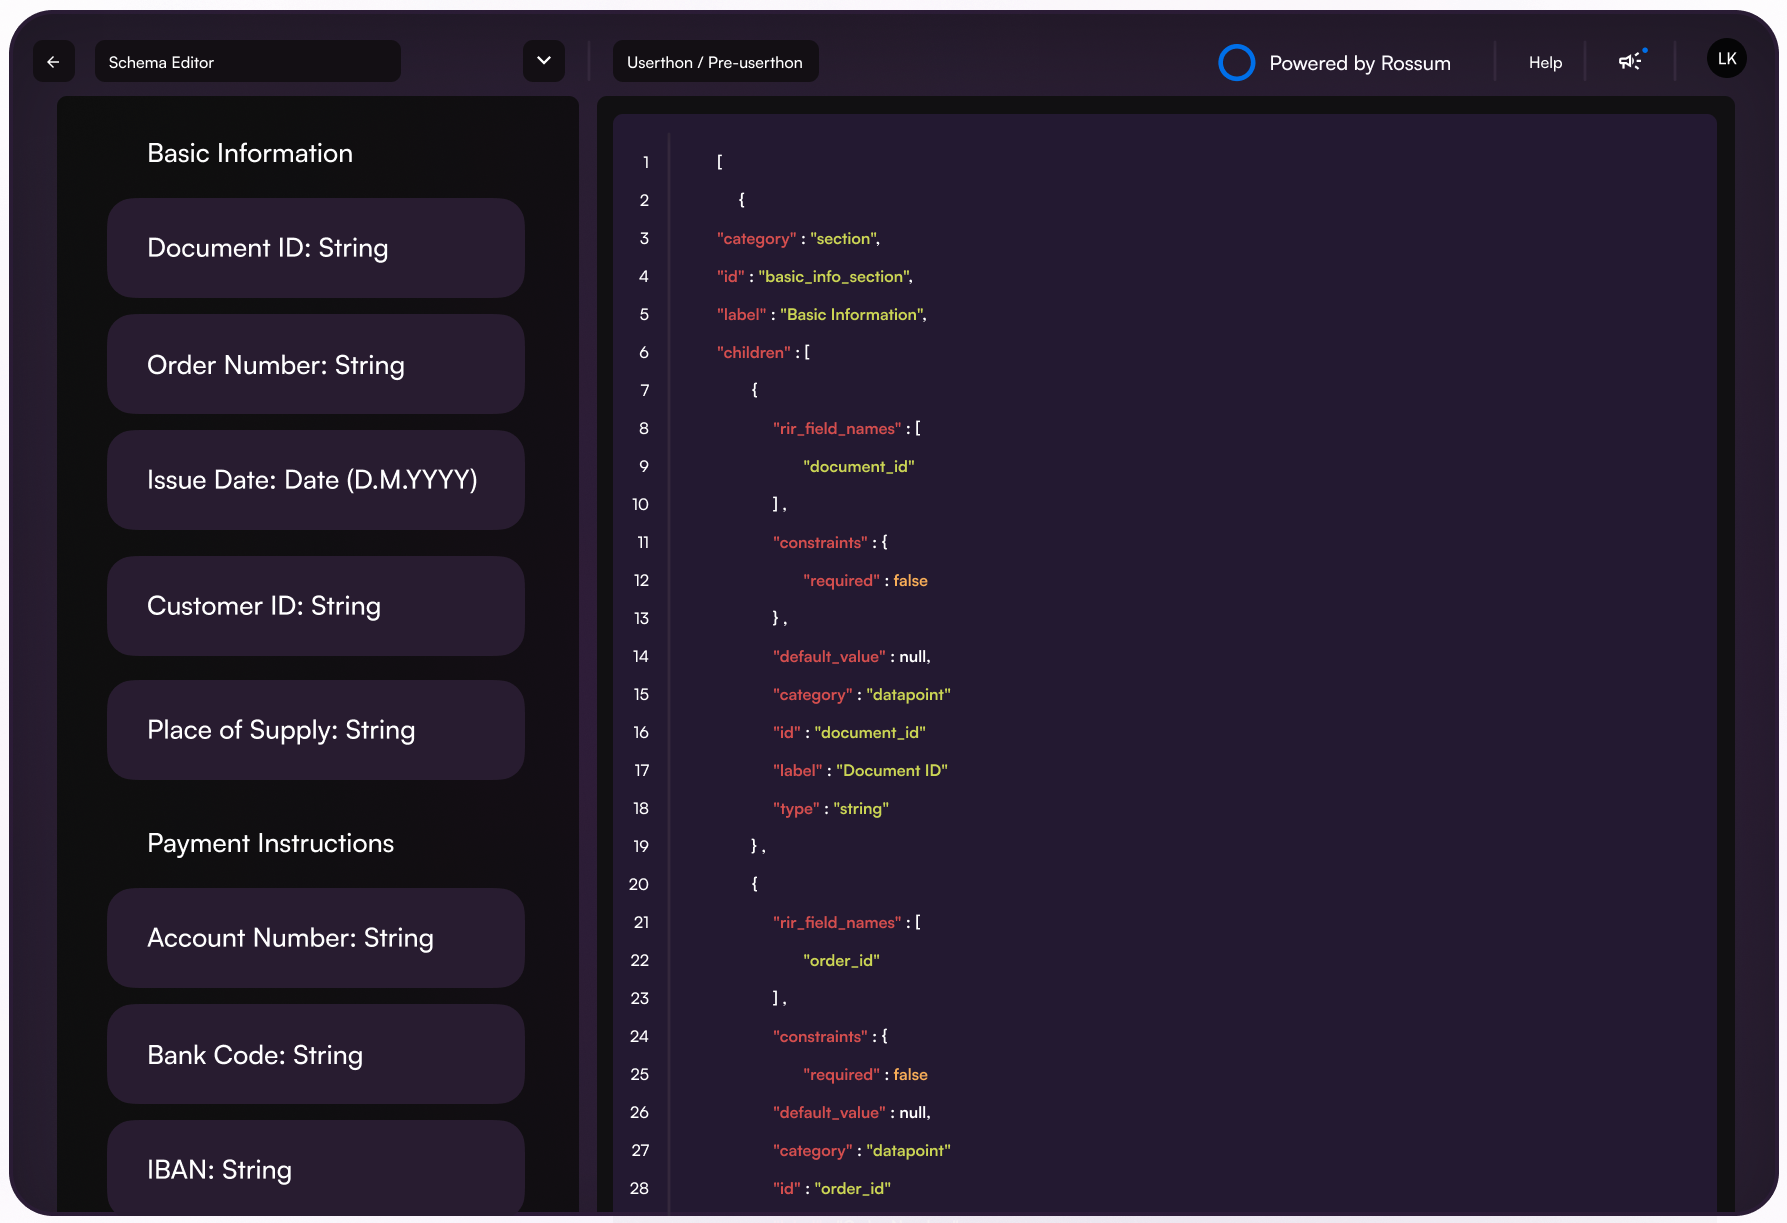Click the Rossum circle logo
1787x1223 pixels.
tap(1236, 62)
